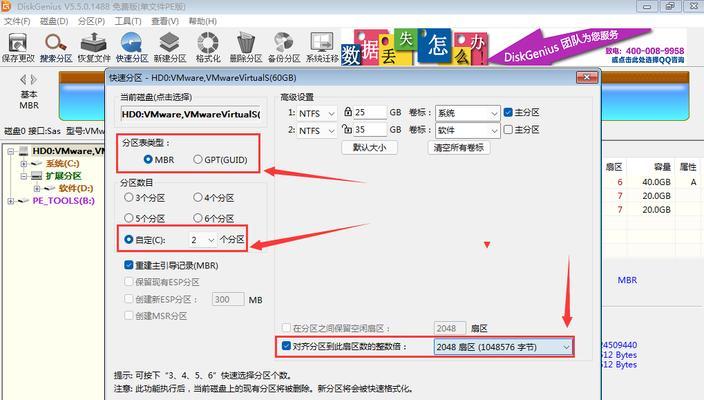The image size is (704, 400).
Task: Expand the 软件(D:) tree node
Action: pos(37,188)
